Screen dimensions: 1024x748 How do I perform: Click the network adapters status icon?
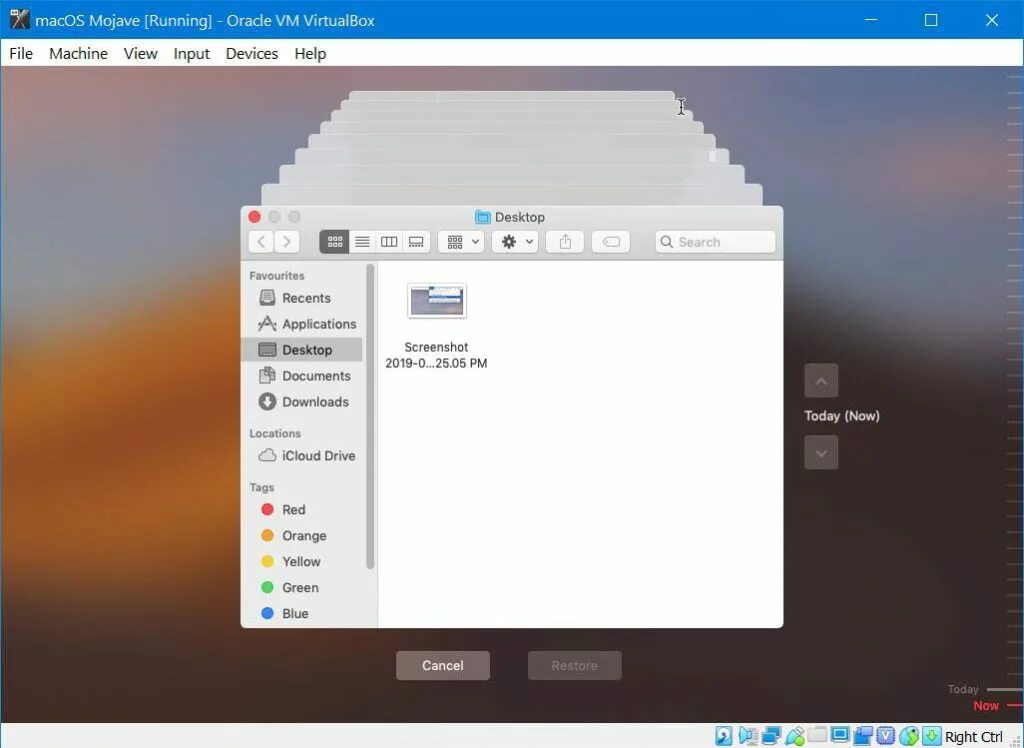(x=771, y=736)
